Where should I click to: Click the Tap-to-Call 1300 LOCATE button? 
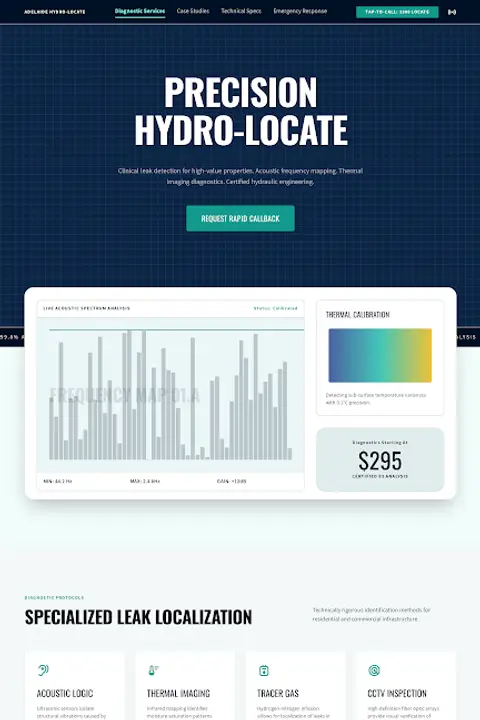tap(397, 11)
